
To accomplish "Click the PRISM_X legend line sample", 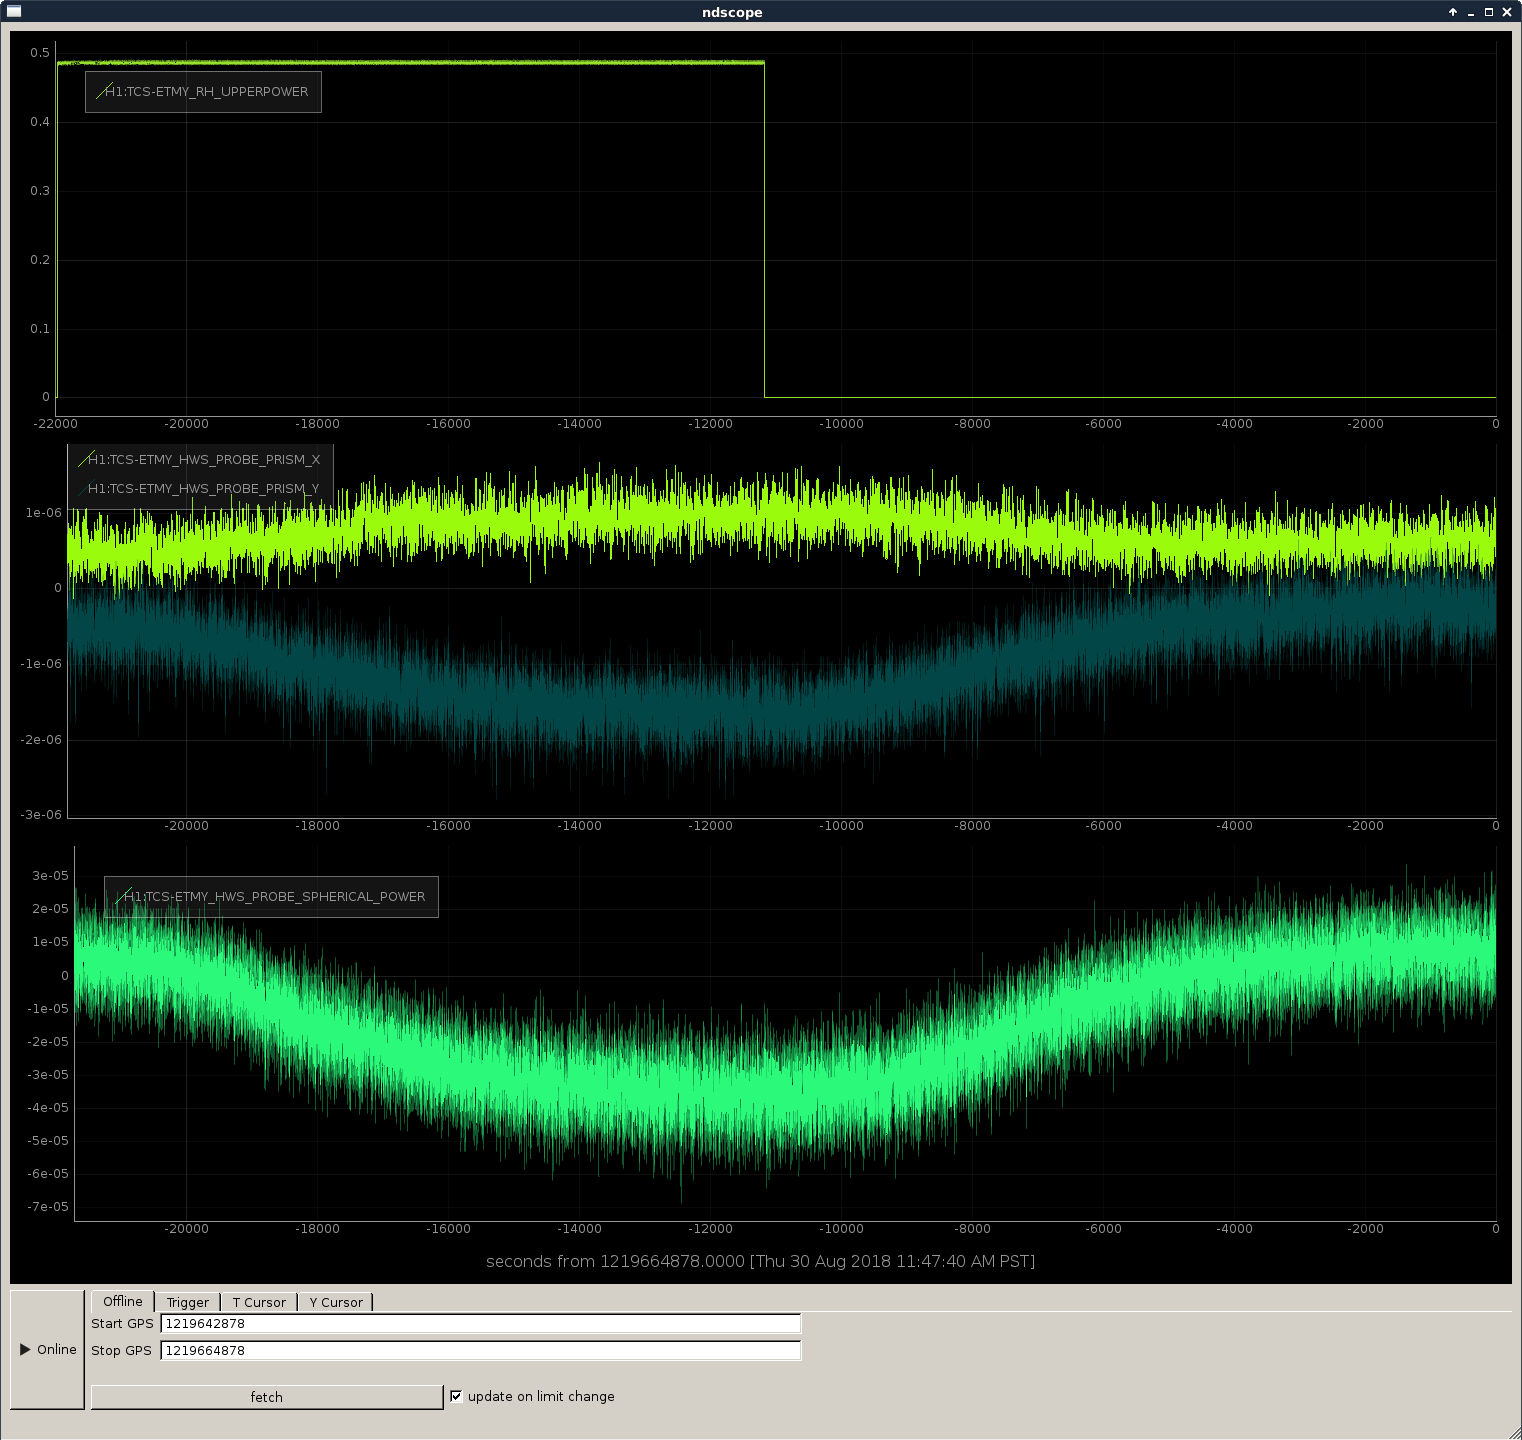I will 87,460.
